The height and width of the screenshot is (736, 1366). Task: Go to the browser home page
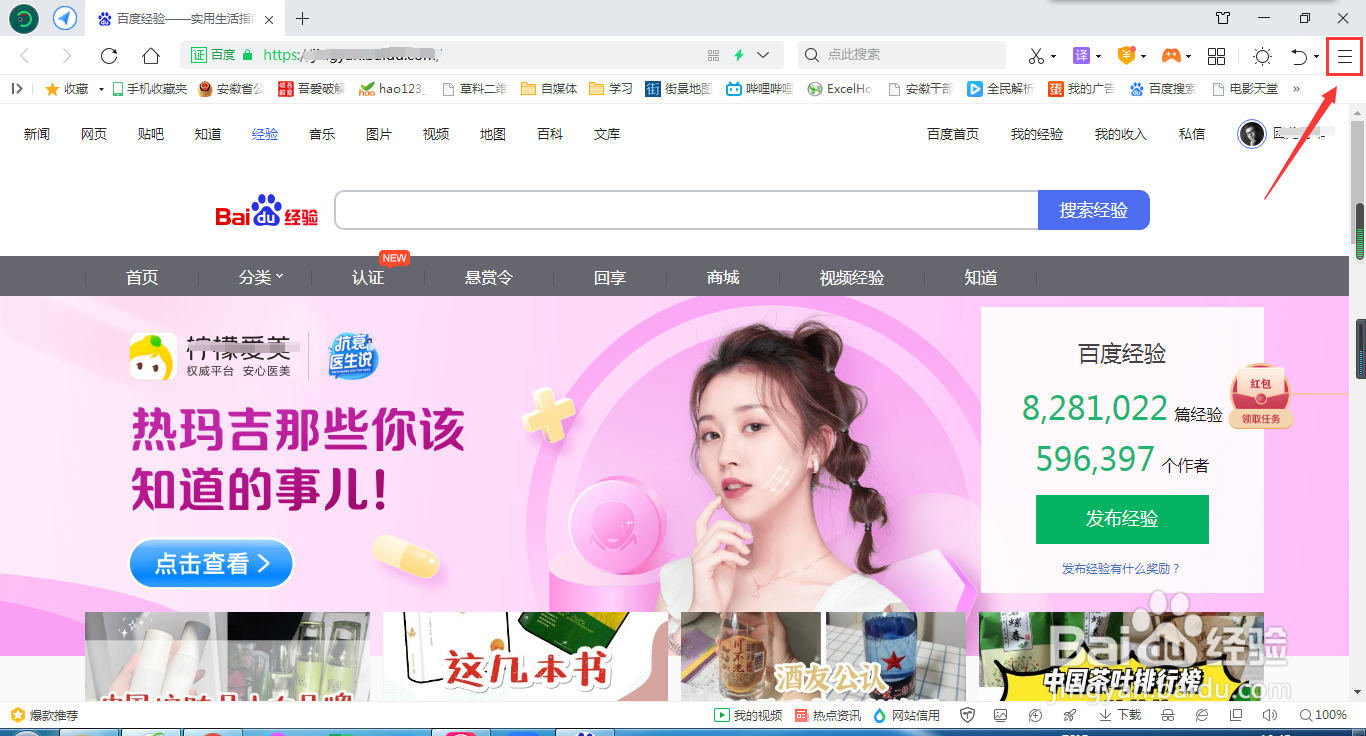(x=150, y=56)
